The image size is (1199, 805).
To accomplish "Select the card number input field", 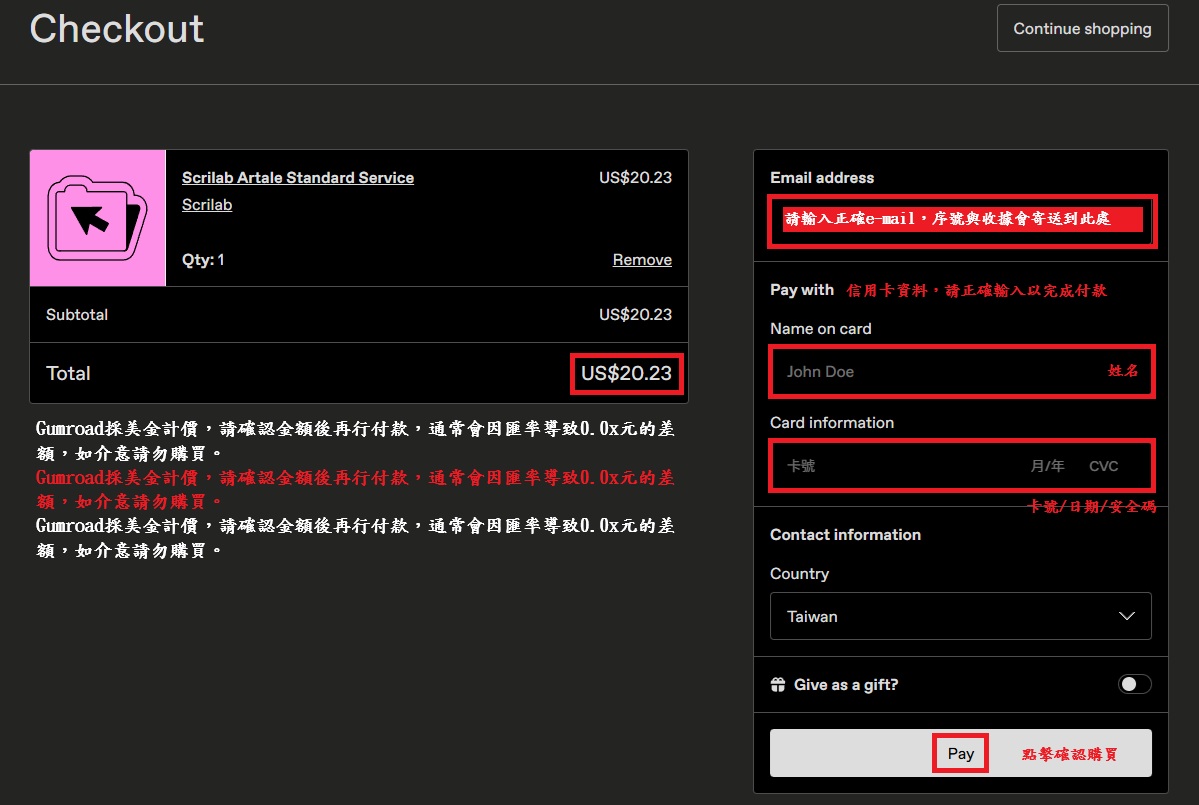I will 890,466.
